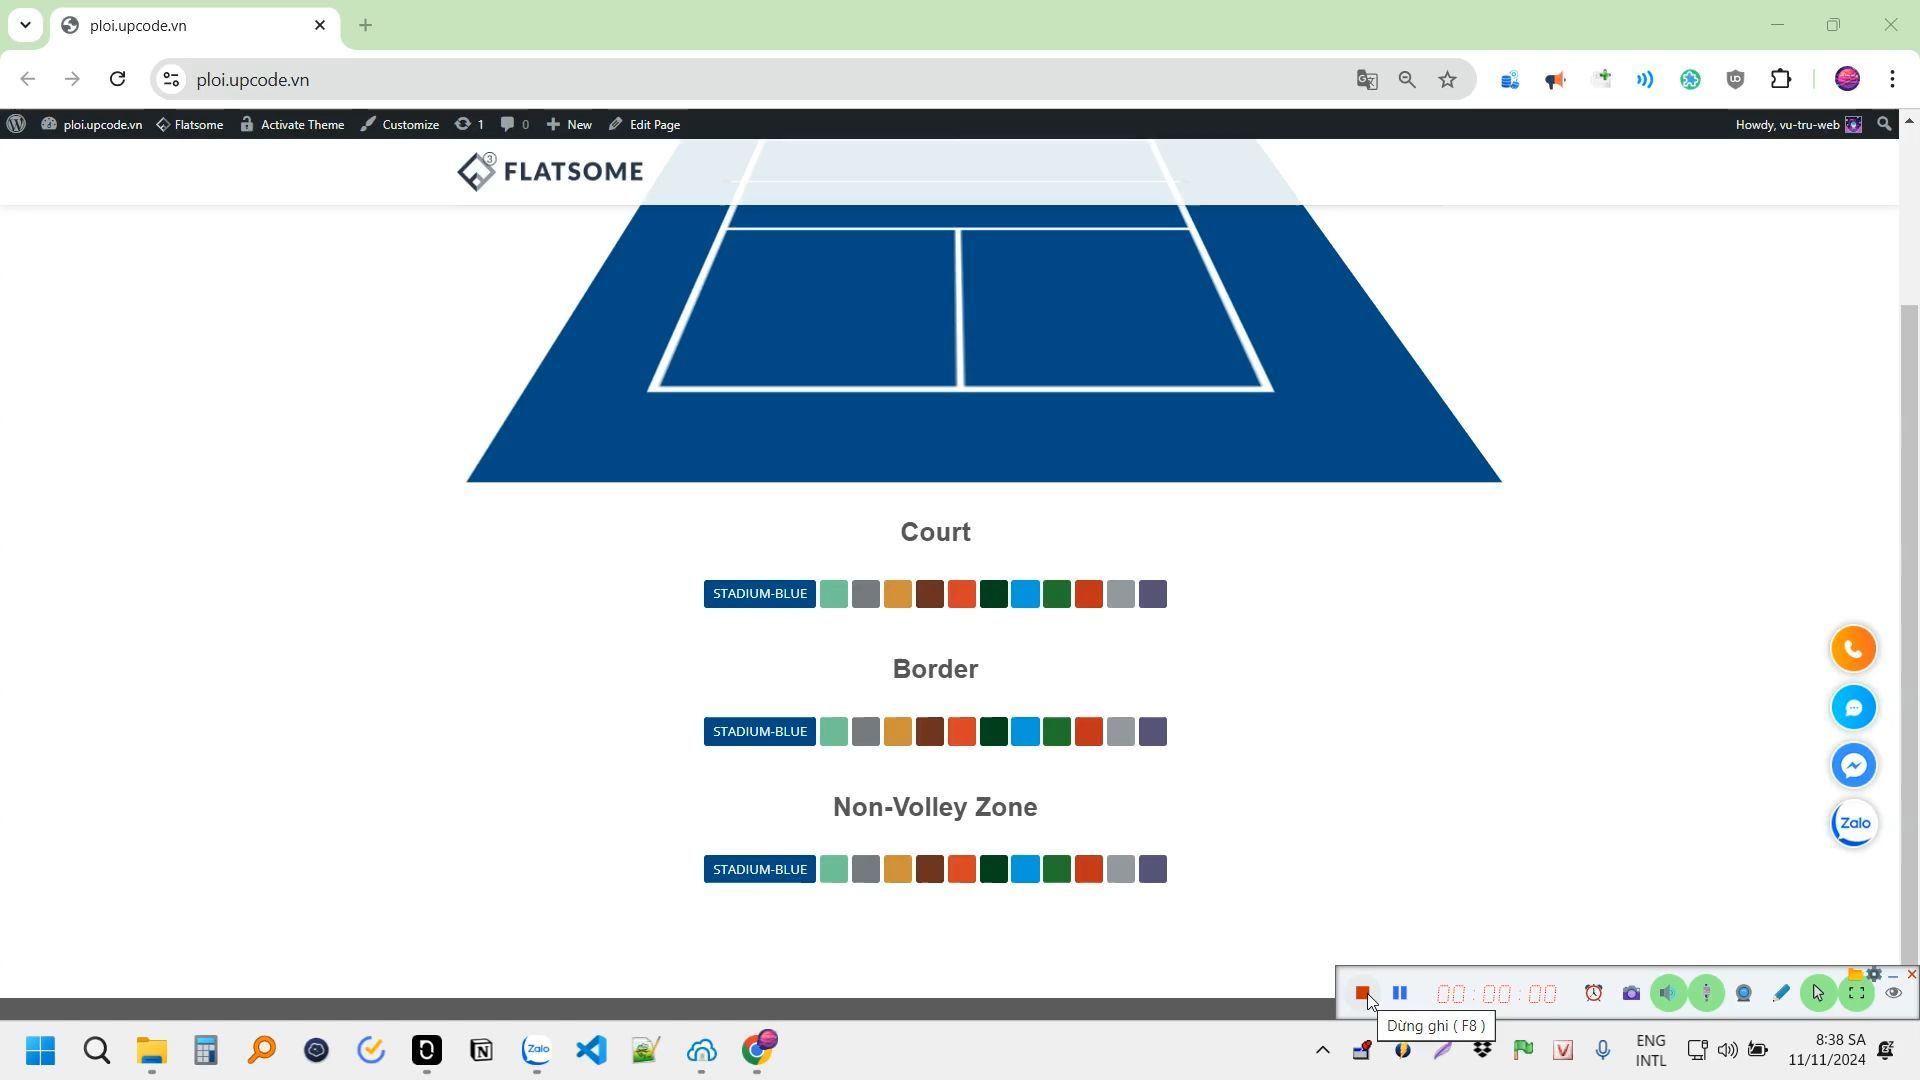Viewport: 1920px width, 1080px height.
Task: Open the recorder's webcam overlay
Action: [x=1744, y=993]
